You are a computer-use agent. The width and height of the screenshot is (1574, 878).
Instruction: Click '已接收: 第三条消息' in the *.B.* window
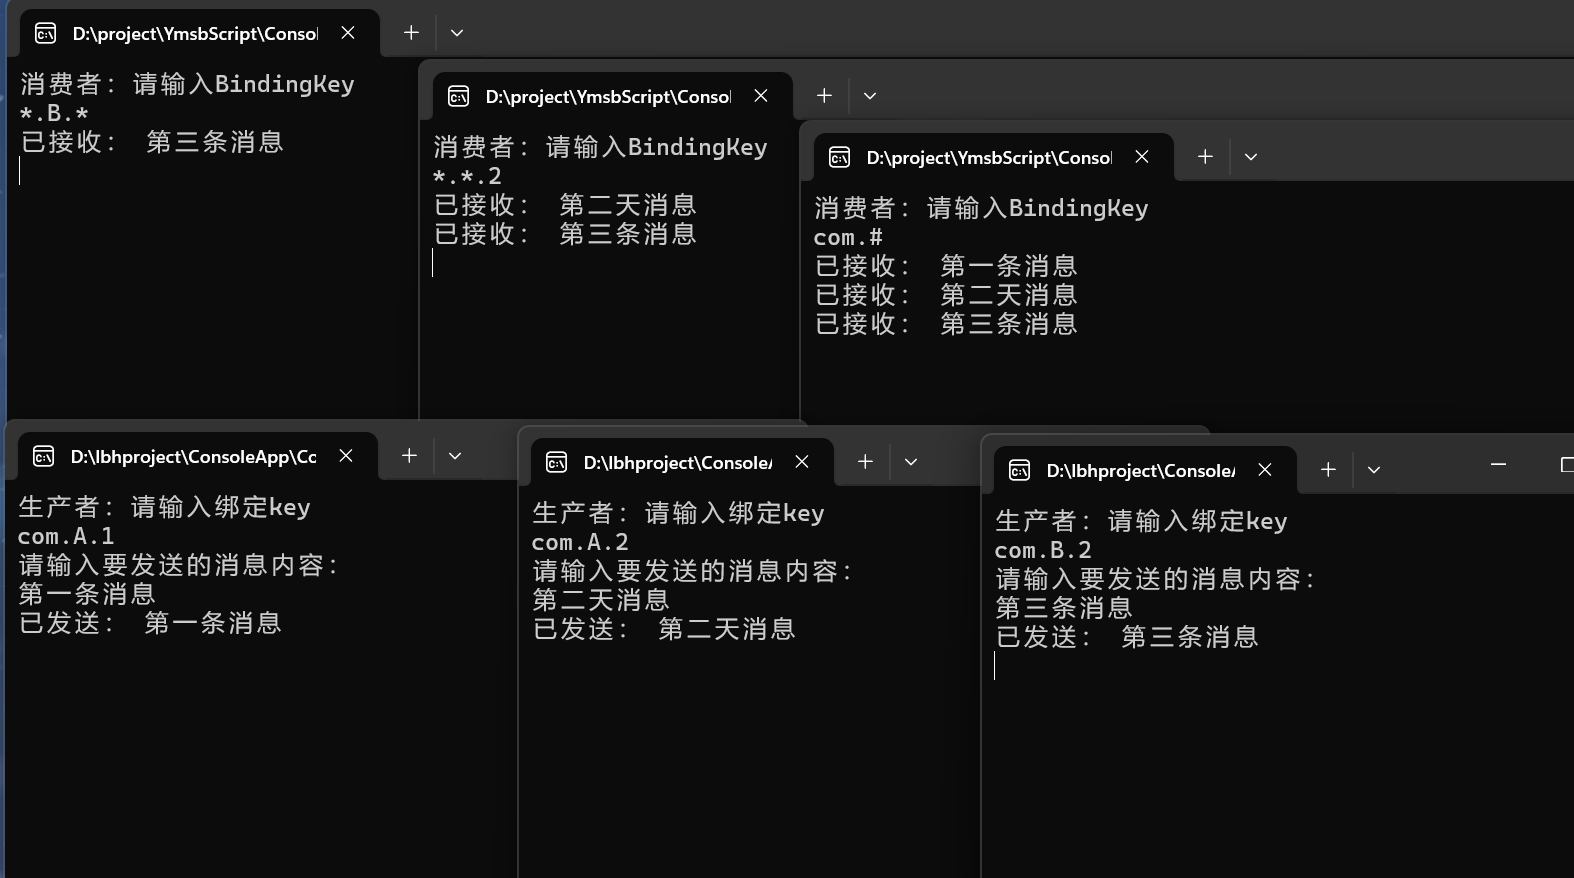[152, 142]
